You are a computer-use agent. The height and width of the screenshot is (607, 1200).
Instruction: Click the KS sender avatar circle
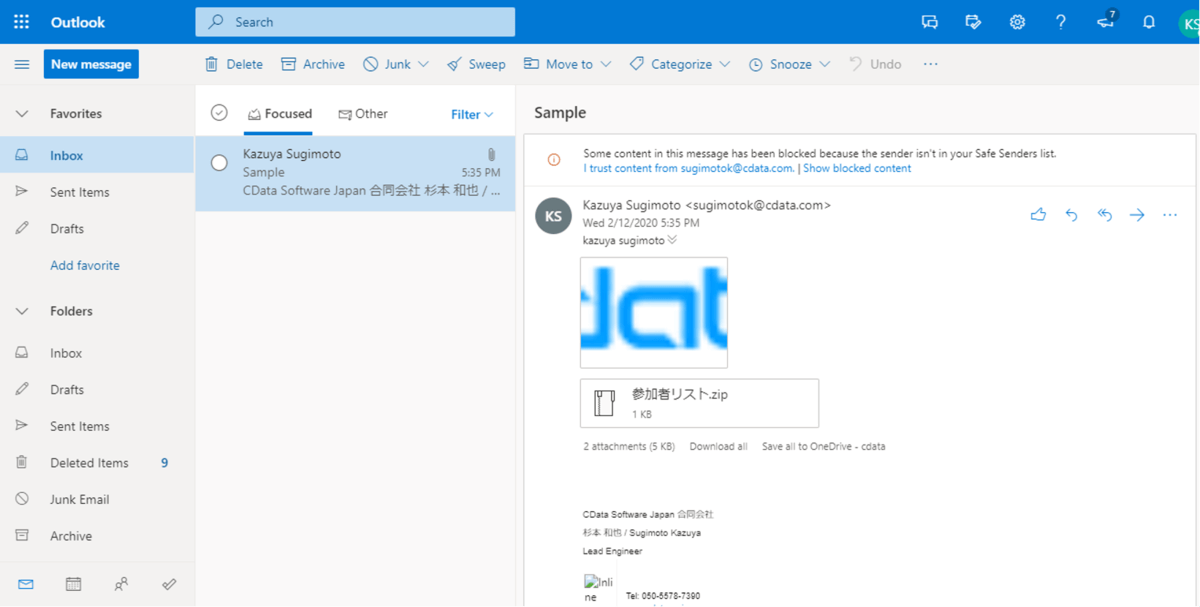(553, 216)
